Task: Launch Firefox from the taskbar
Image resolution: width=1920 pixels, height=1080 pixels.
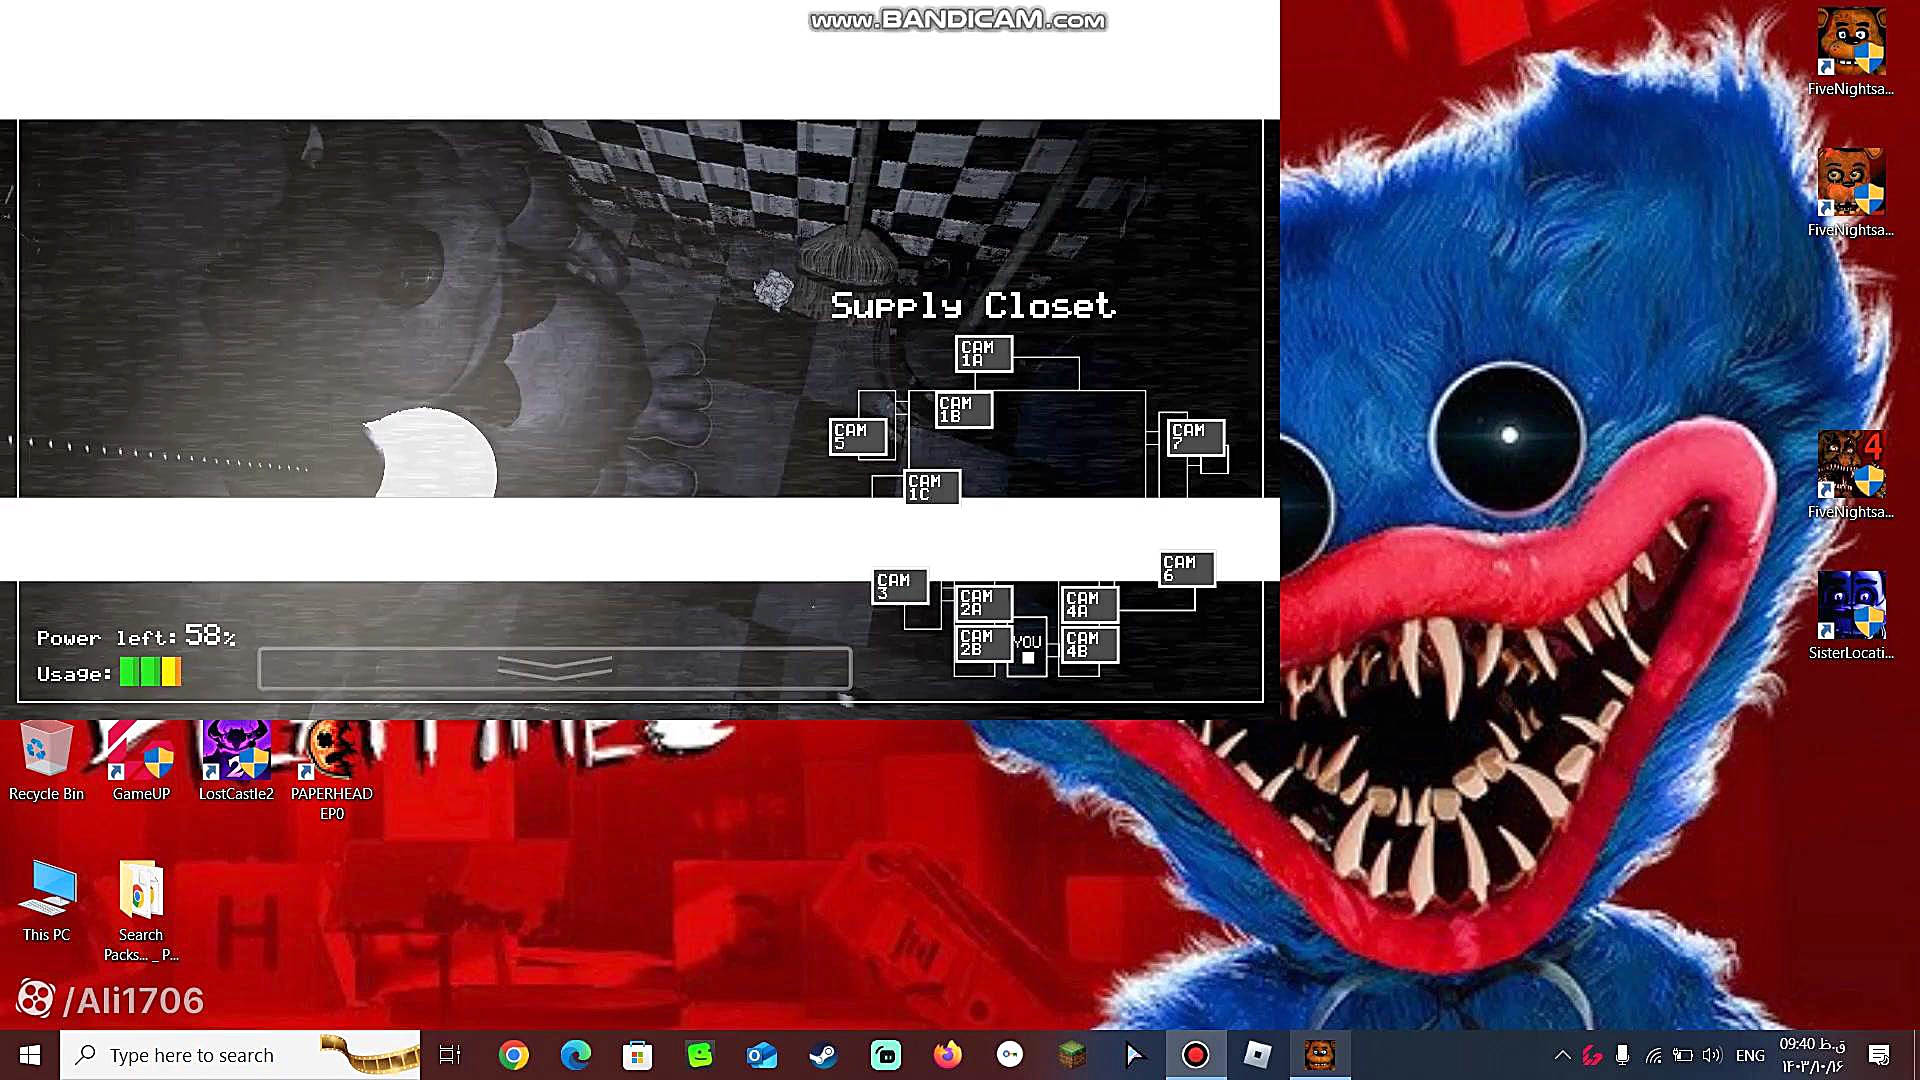Action: click(948, 1055)
